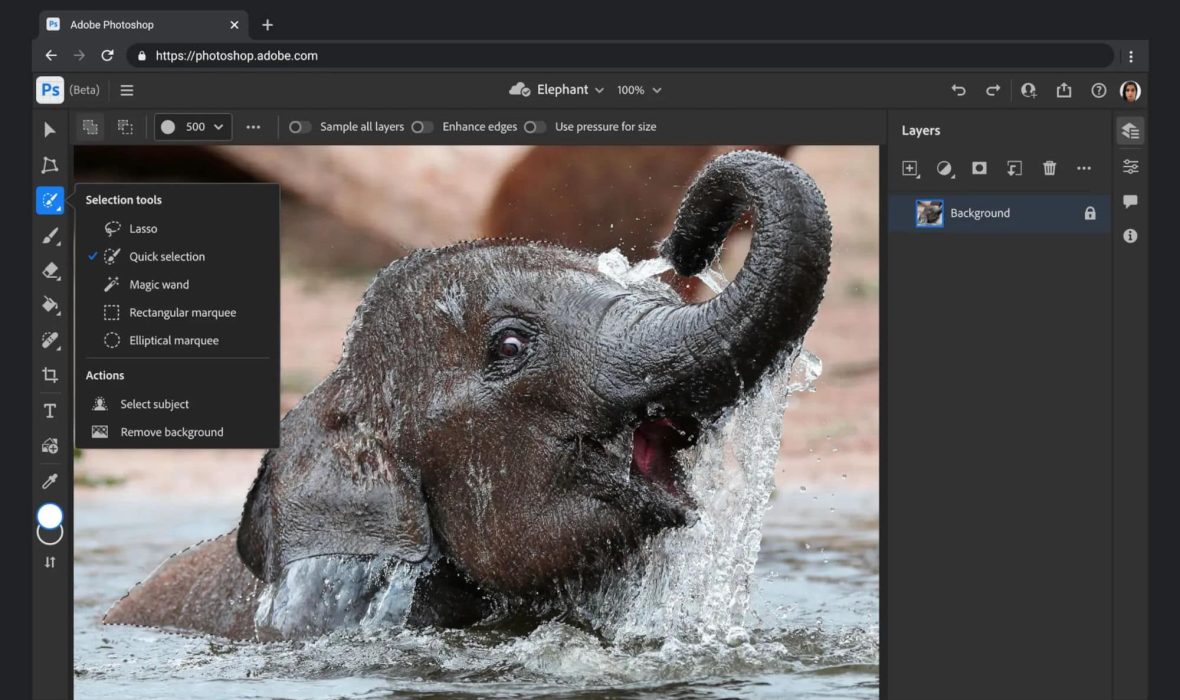Pick the Paint Bucket fill tool

pos(50,306)
